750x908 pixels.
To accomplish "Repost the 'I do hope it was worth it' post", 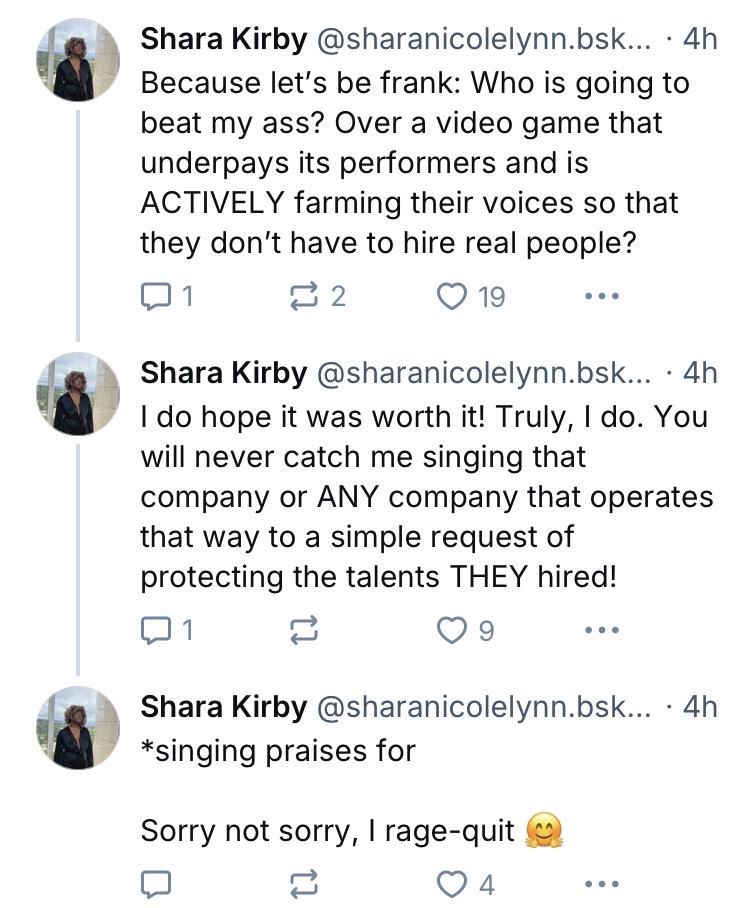I will (x=304, y=630).
